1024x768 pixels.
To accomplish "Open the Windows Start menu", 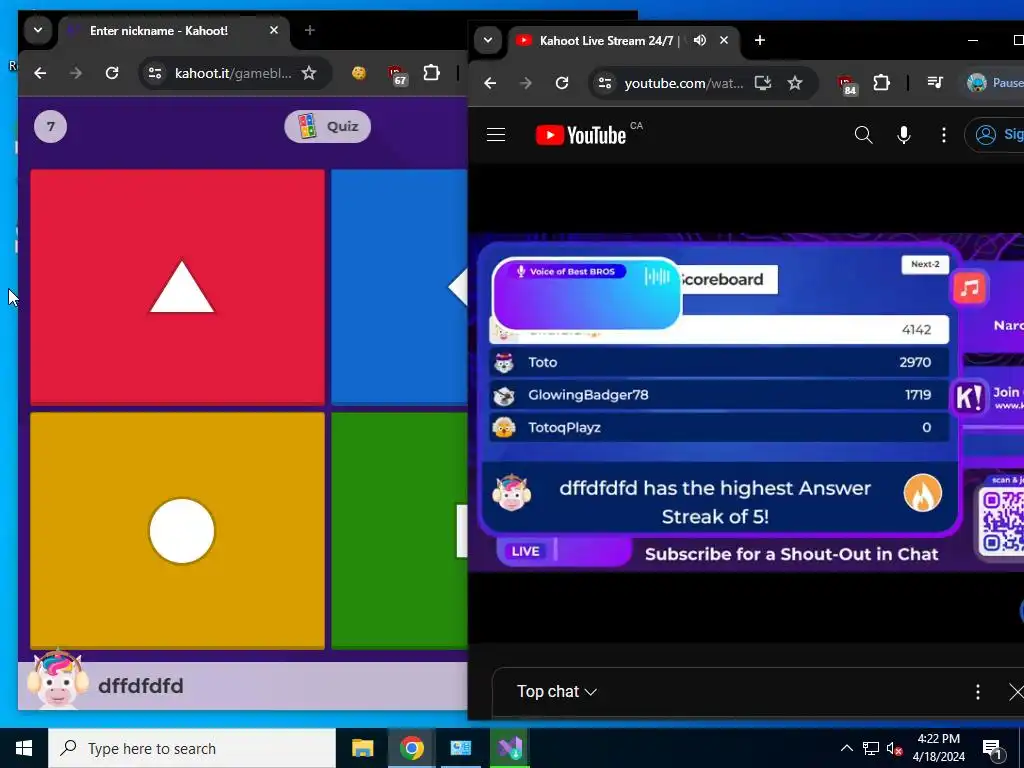I will [x=24, y=748].
